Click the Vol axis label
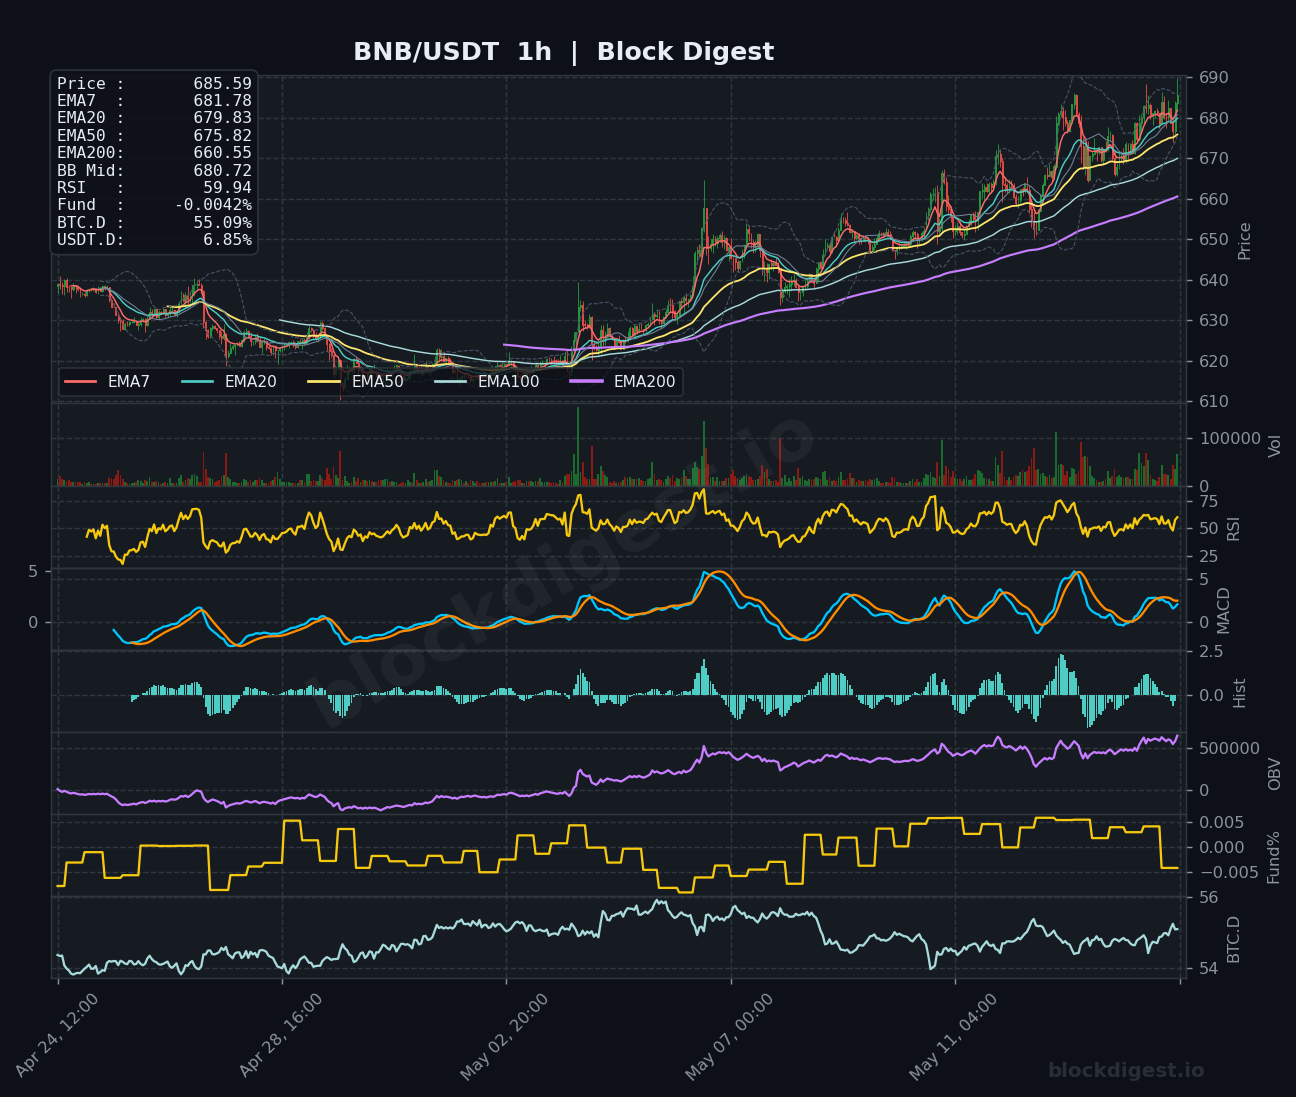 tap(1275, 446)
